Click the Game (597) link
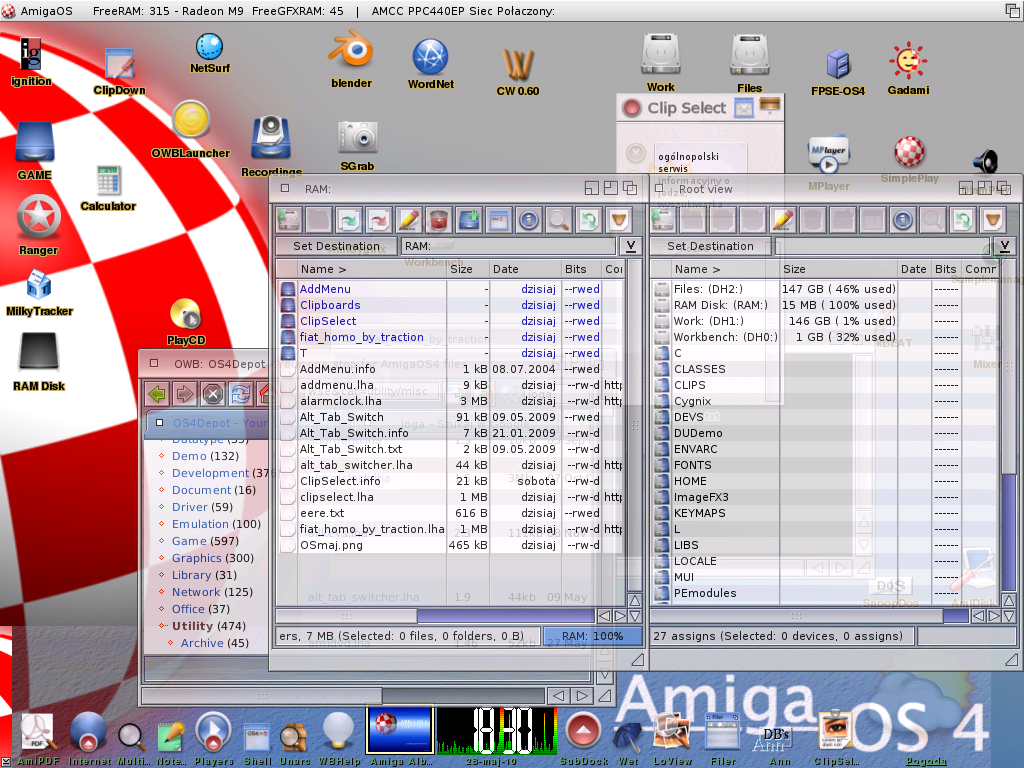The width and height of the screenshot is (1024, 768). 205,541
